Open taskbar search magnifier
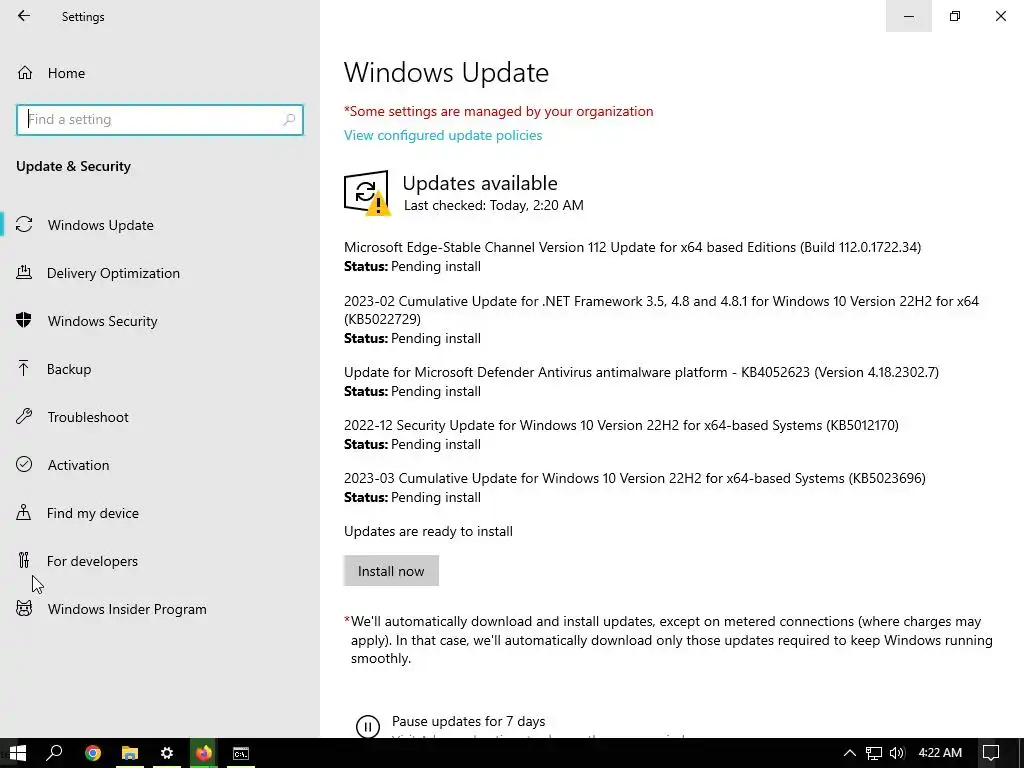Image resolution: width=1024 pixels, height=768 pixels. click(54, 753)
